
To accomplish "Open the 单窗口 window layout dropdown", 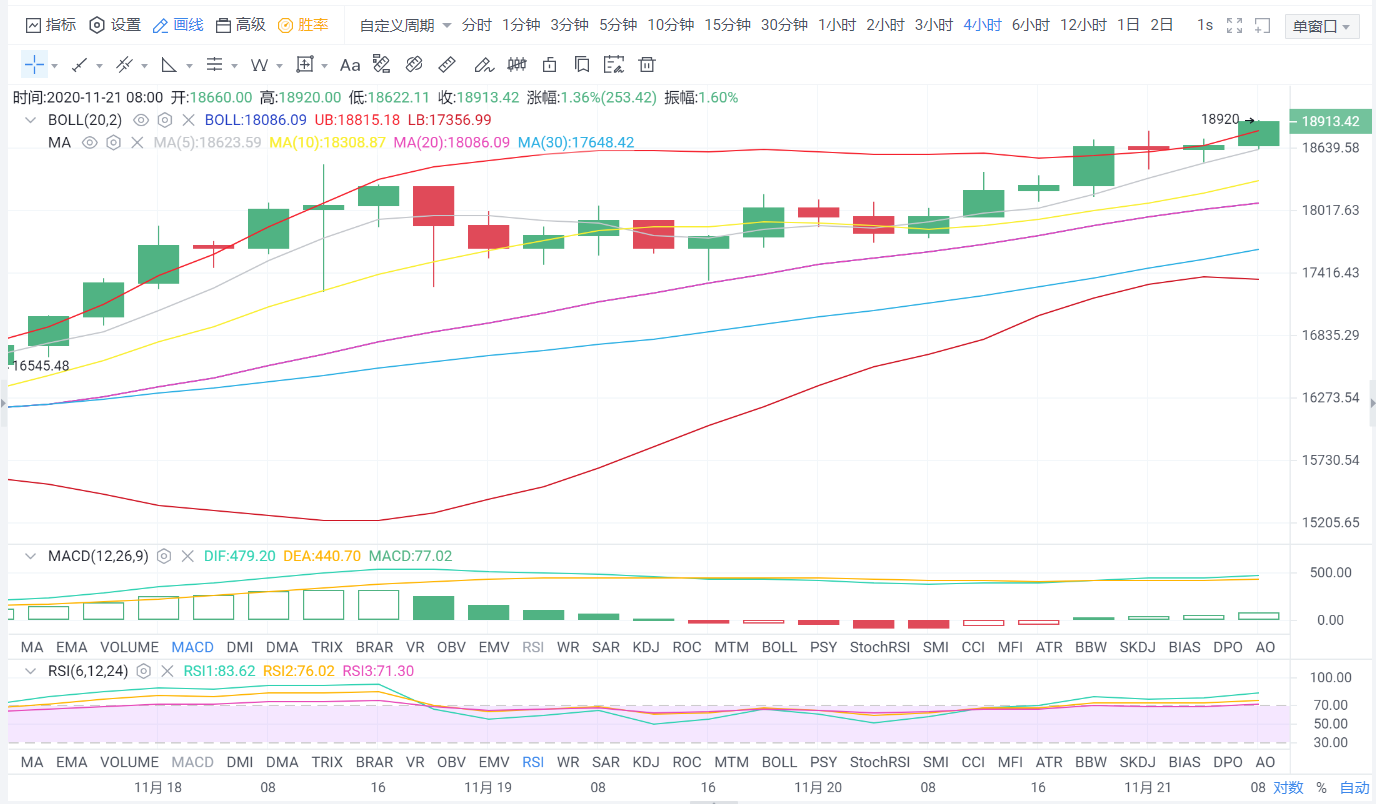I will pos(1321,26).
